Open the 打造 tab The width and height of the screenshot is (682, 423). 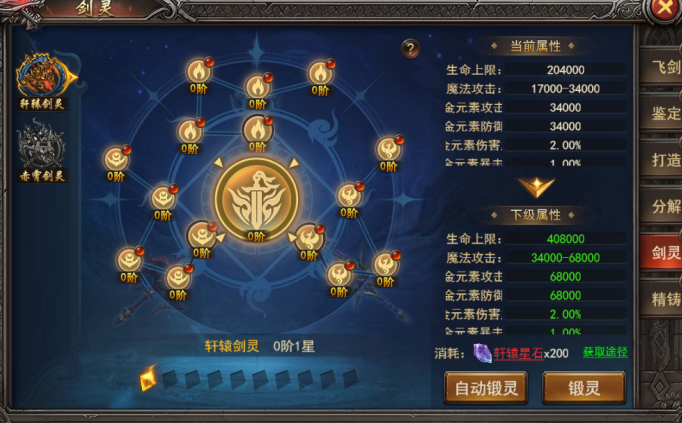click(x=663, y=160)
